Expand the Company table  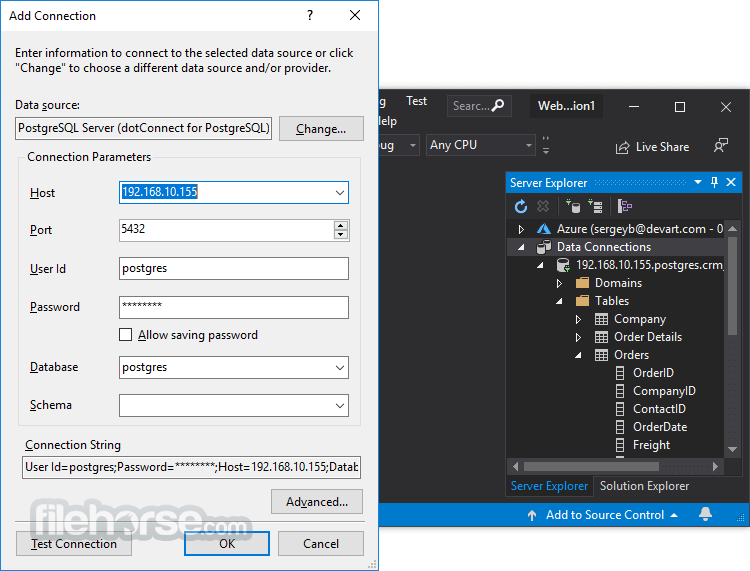(578, 319)
